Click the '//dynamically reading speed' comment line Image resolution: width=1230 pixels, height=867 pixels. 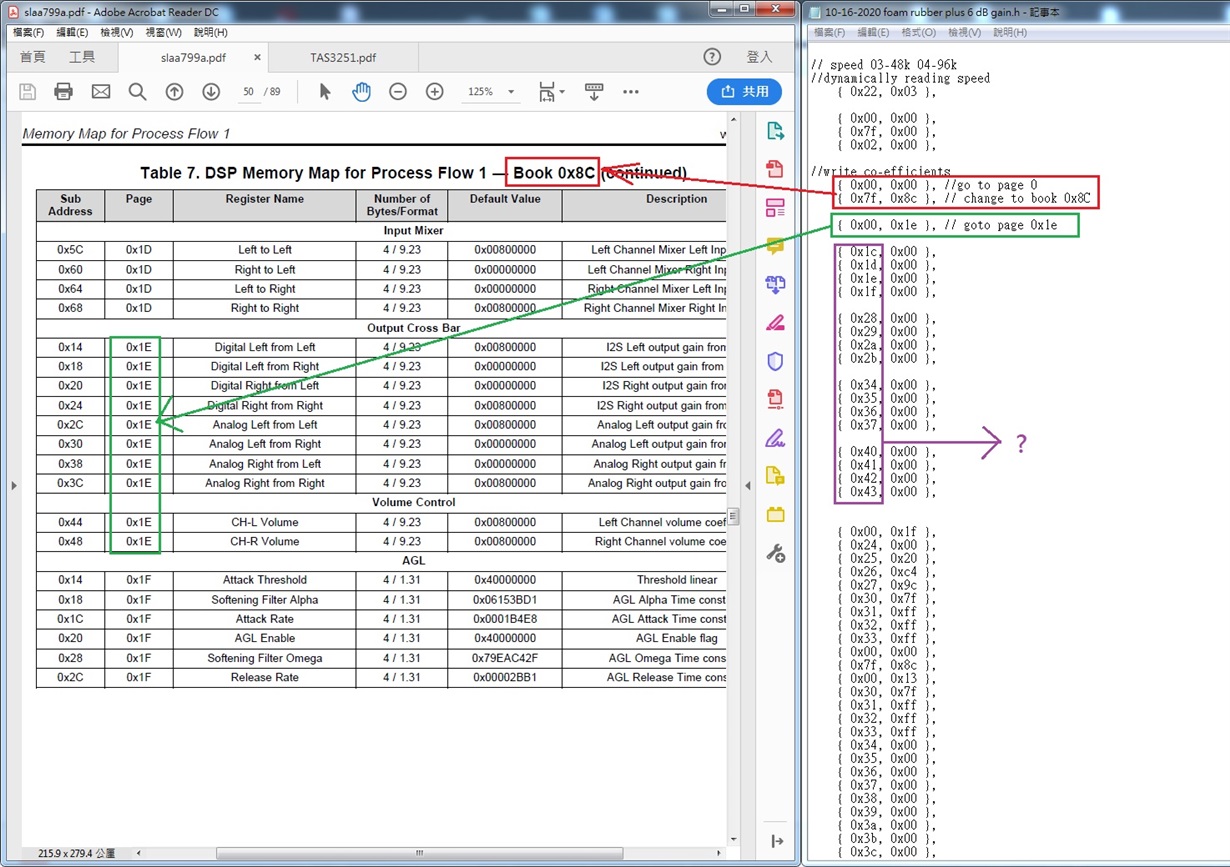[900, 78]
